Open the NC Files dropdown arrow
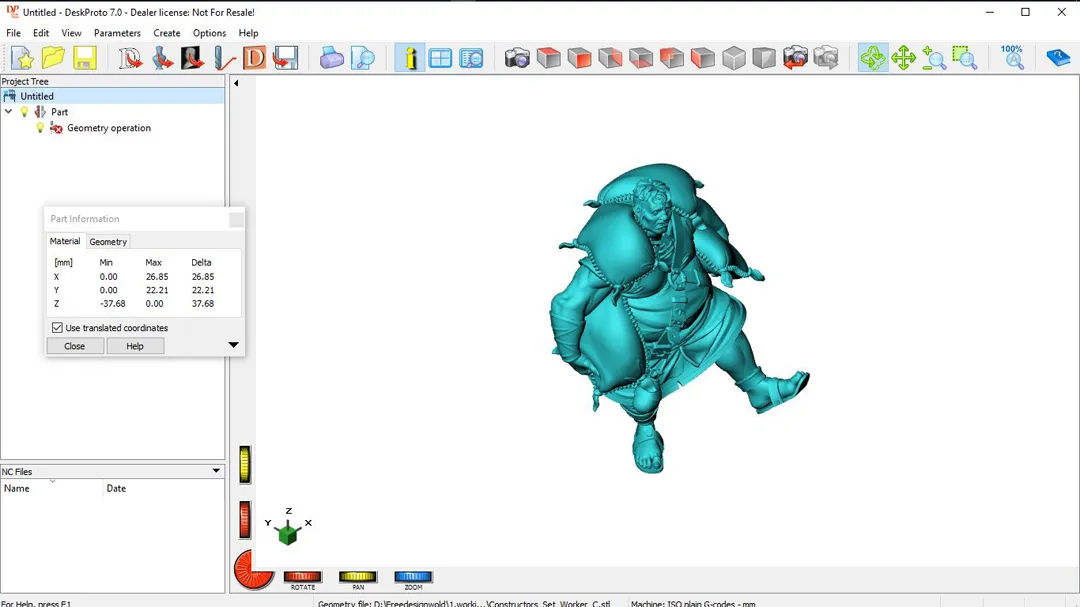Image resolution: width=1080 pixels, height=607 pixels. click(216, 471)
